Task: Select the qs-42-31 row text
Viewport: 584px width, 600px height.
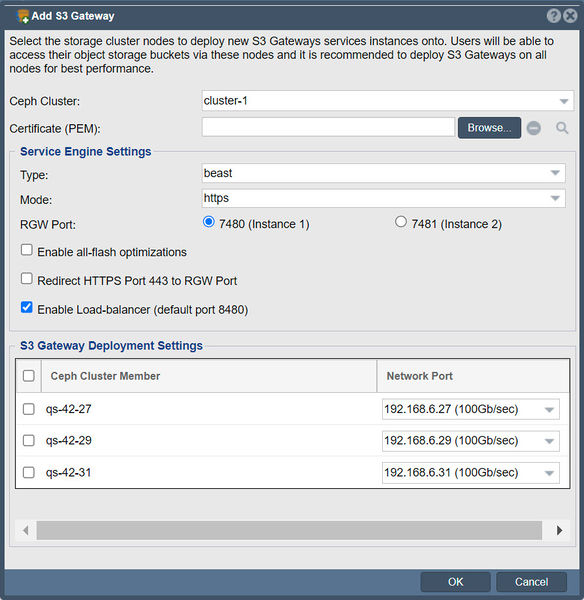Action: coord(69,473)
